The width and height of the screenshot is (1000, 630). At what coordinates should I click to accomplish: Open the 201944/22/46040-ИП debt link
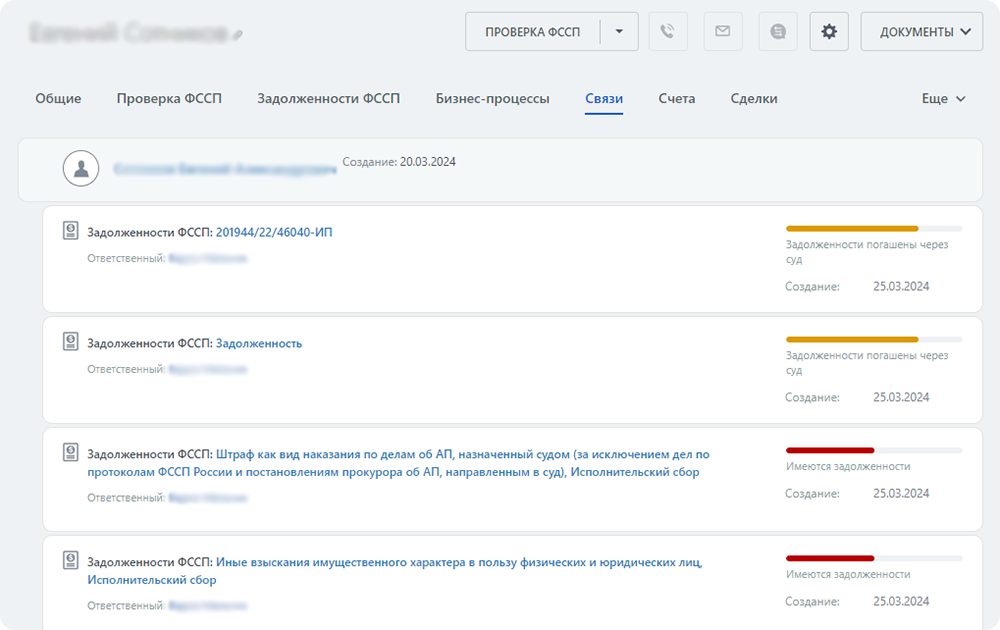tap(274, 232)
